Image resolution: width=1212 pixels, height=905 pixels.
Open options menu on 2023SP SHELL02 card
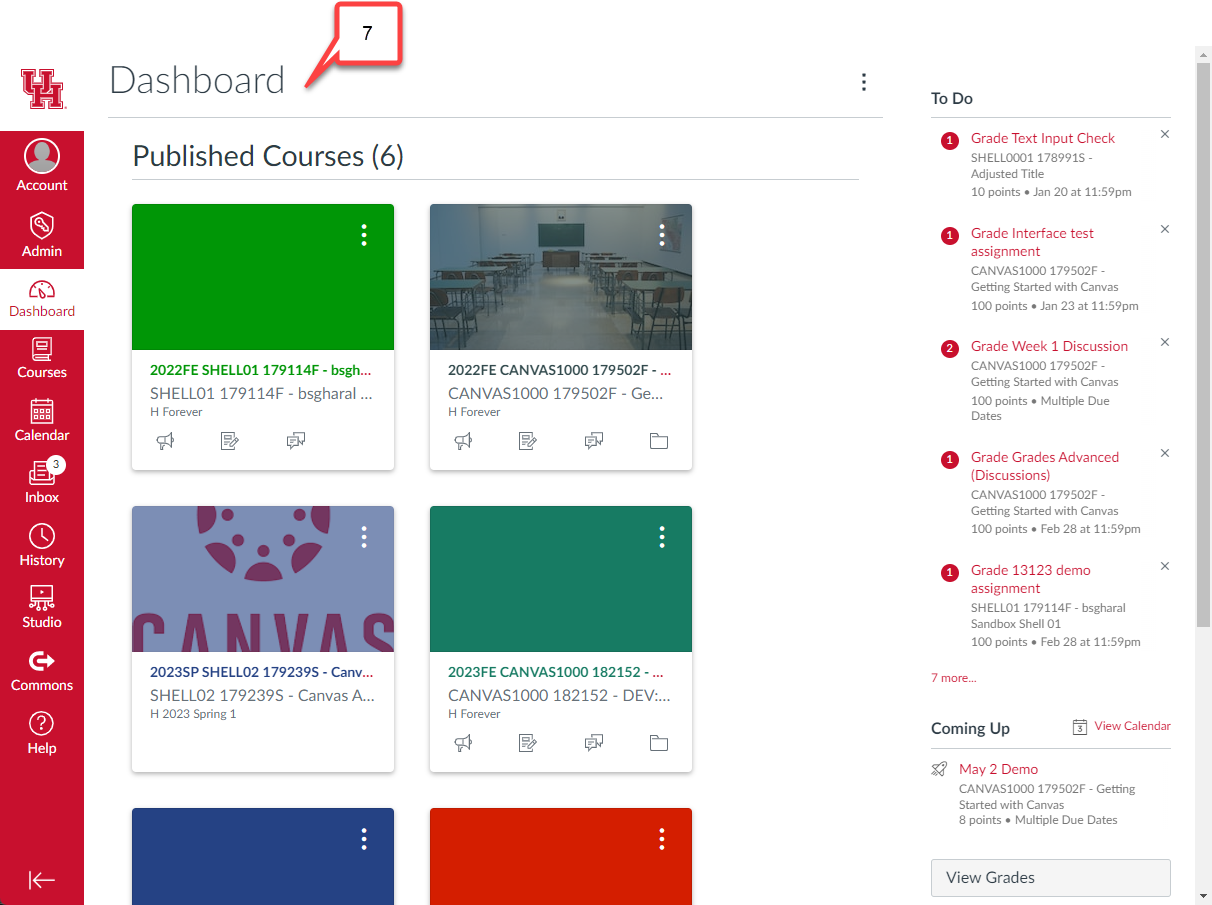coord(364,537)
